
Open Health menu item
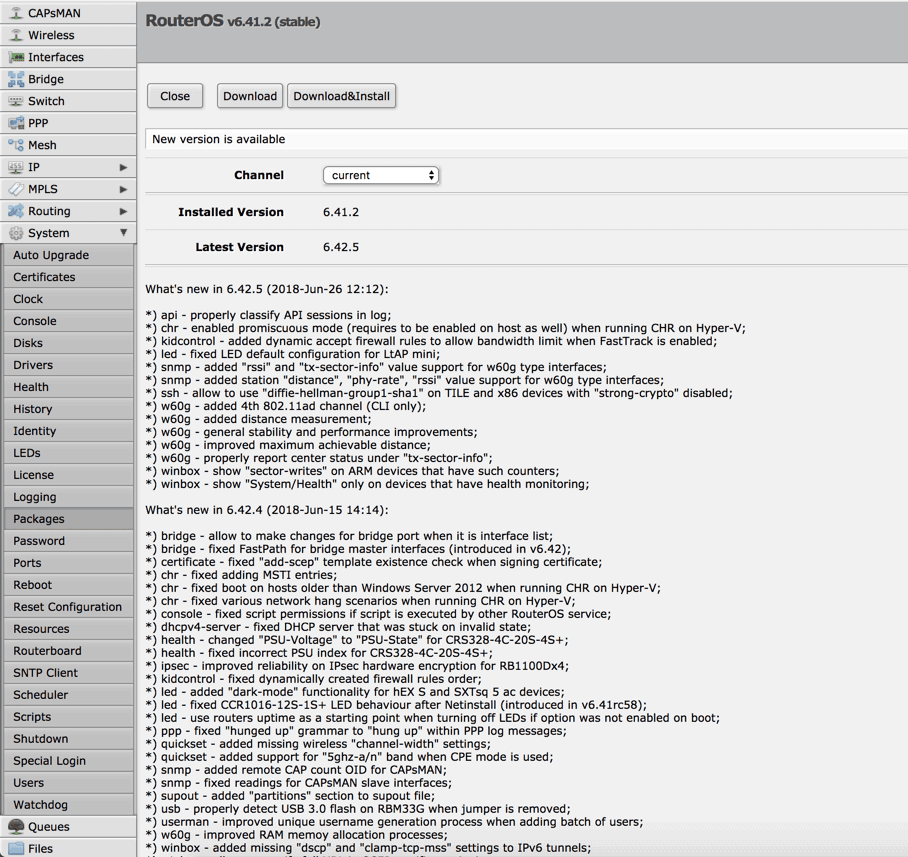point(68,387)
